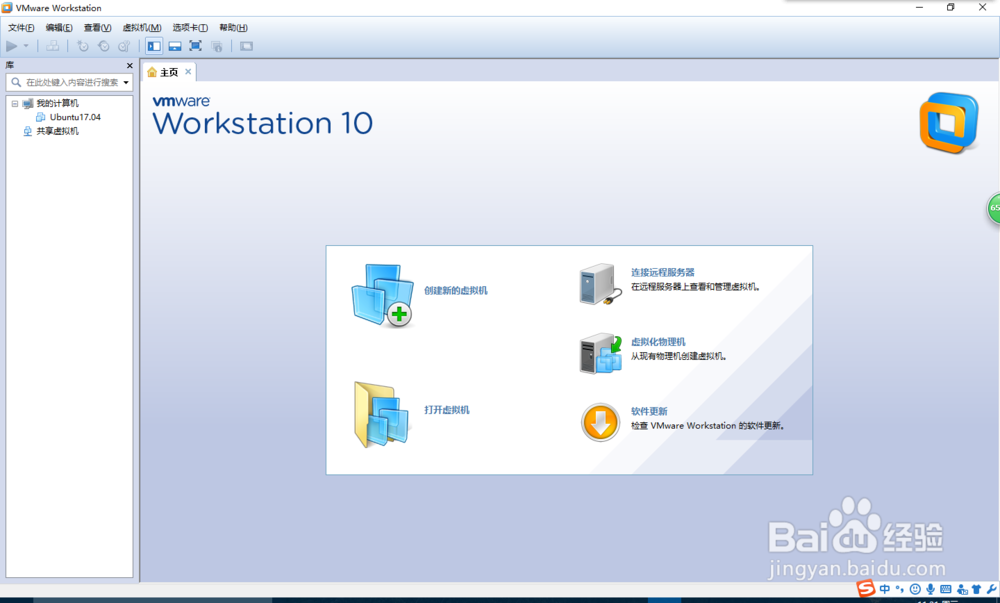Click the VMware Workstation logo at top right
Screen dimensions: 1000x603
pyautogui.click(x=949, y=123)
